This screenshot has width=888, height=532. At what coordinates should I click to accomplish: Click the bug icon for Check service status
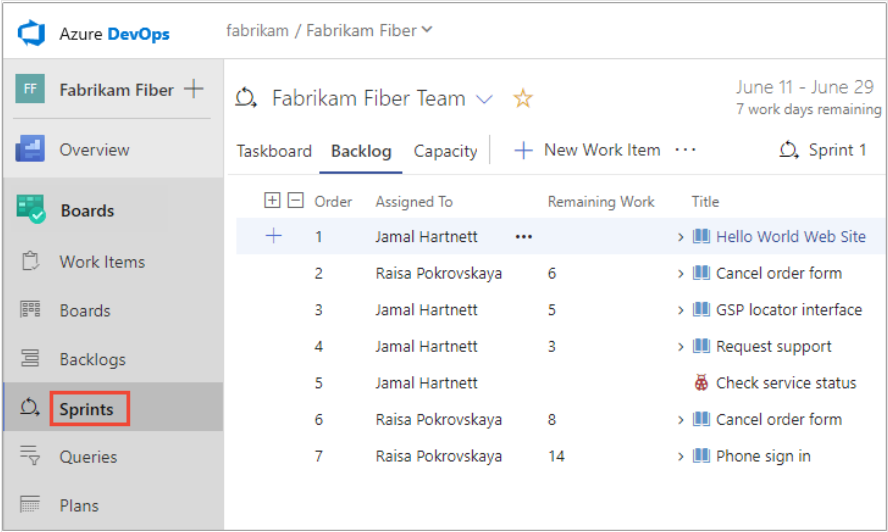(x=701, y=383)
